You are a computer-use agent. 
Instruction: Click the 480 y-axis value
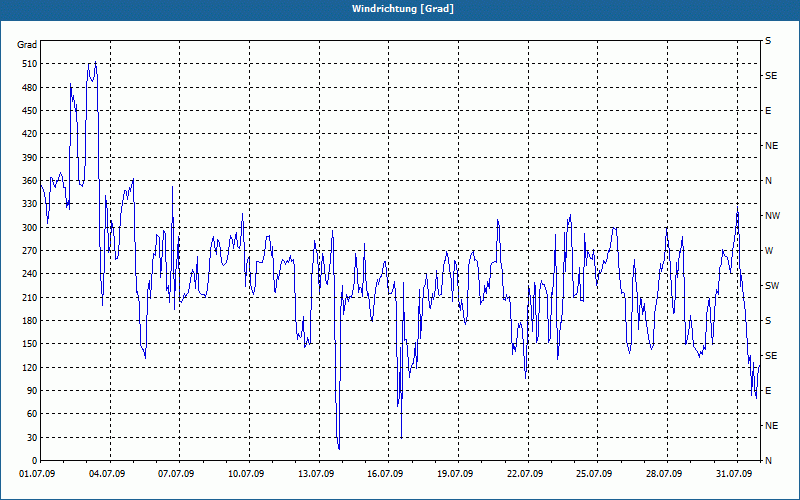(x=30, y=87)
